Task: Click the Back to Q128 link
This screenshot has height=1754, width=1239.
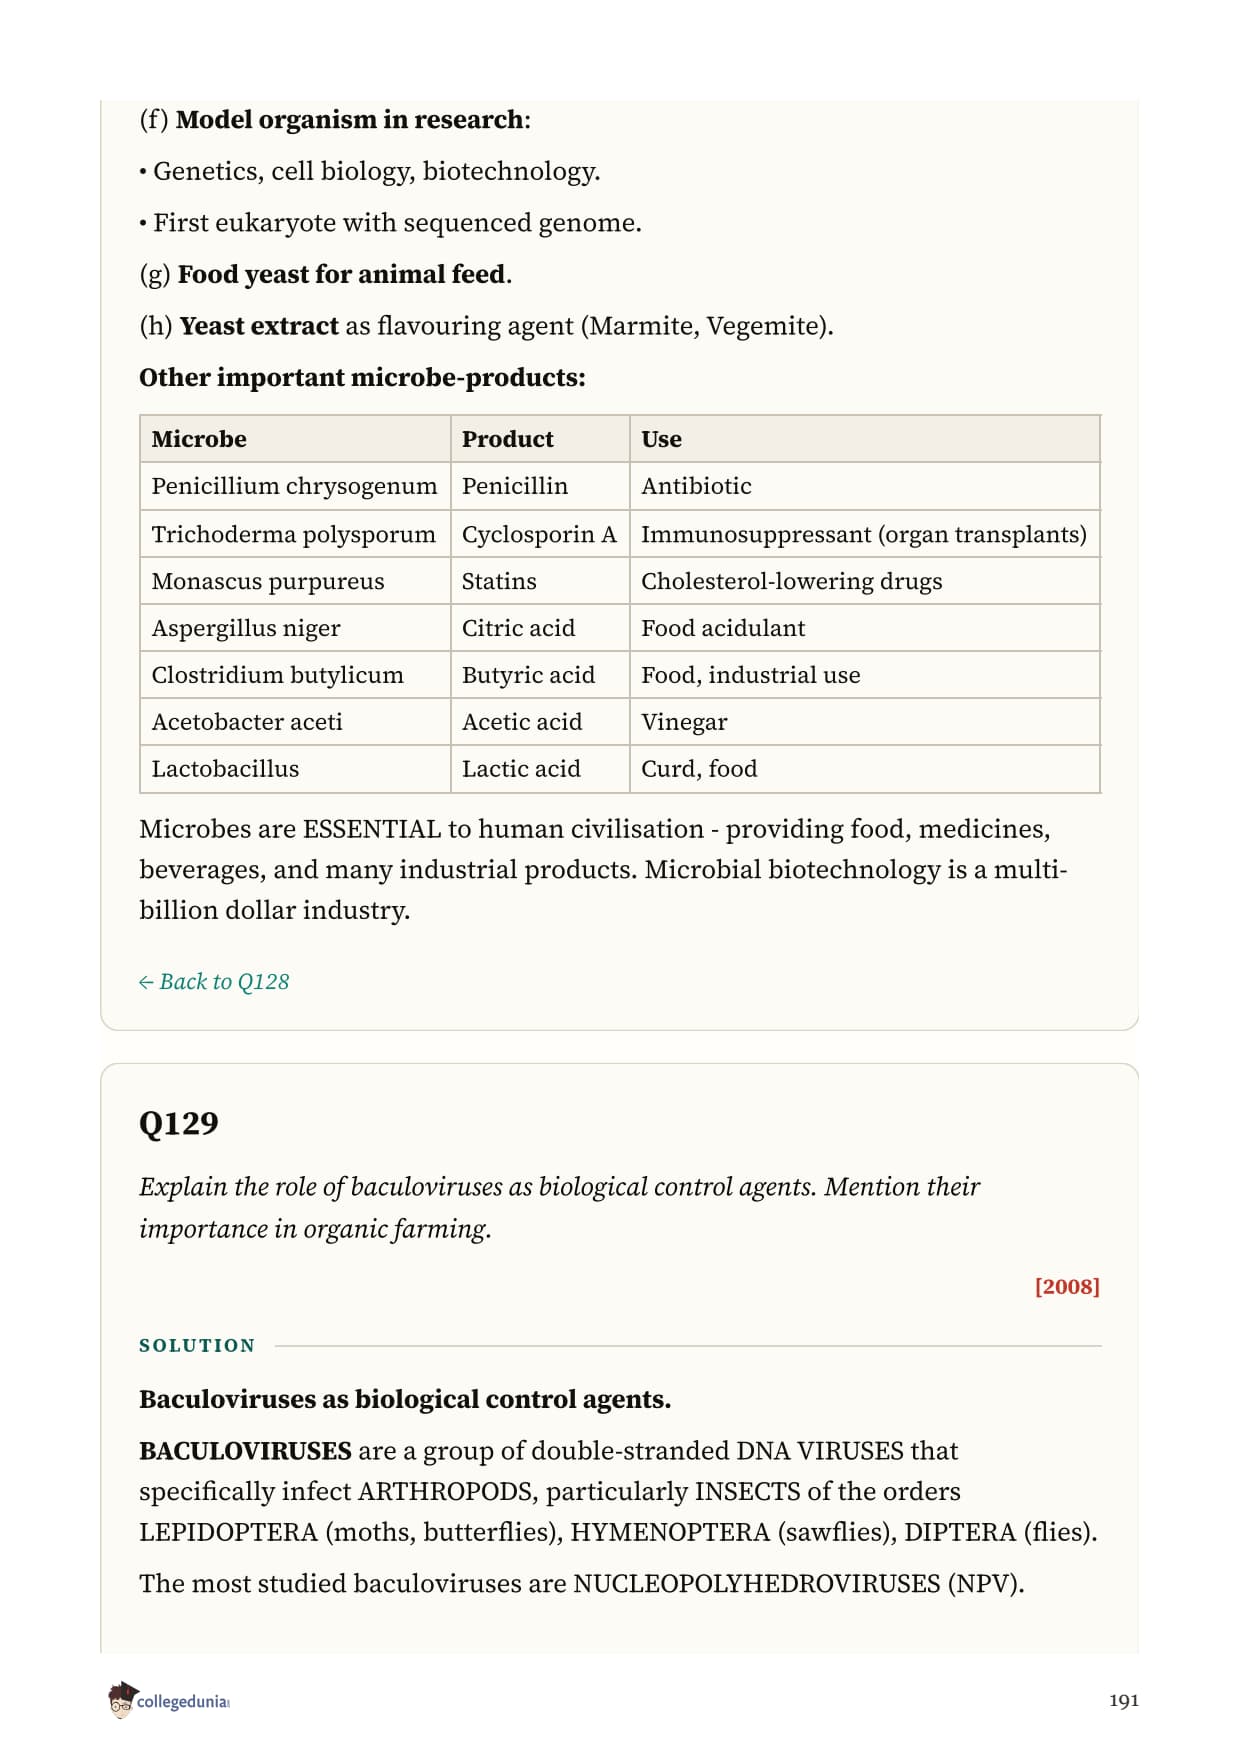Action: click(x=214, y=982)
